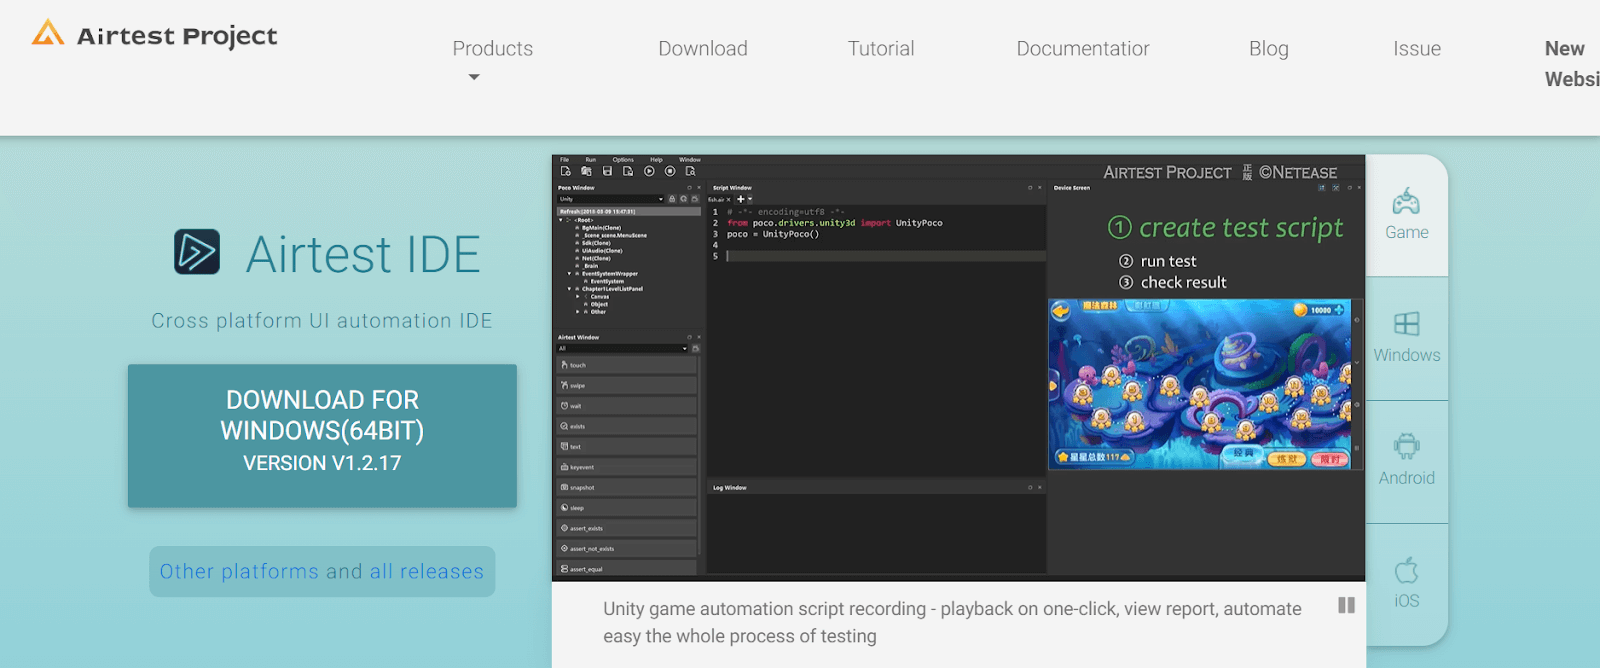This screenshot has width=1600, height=668.
Task: Open the New Website nav link
Action: coord(1571,63)
